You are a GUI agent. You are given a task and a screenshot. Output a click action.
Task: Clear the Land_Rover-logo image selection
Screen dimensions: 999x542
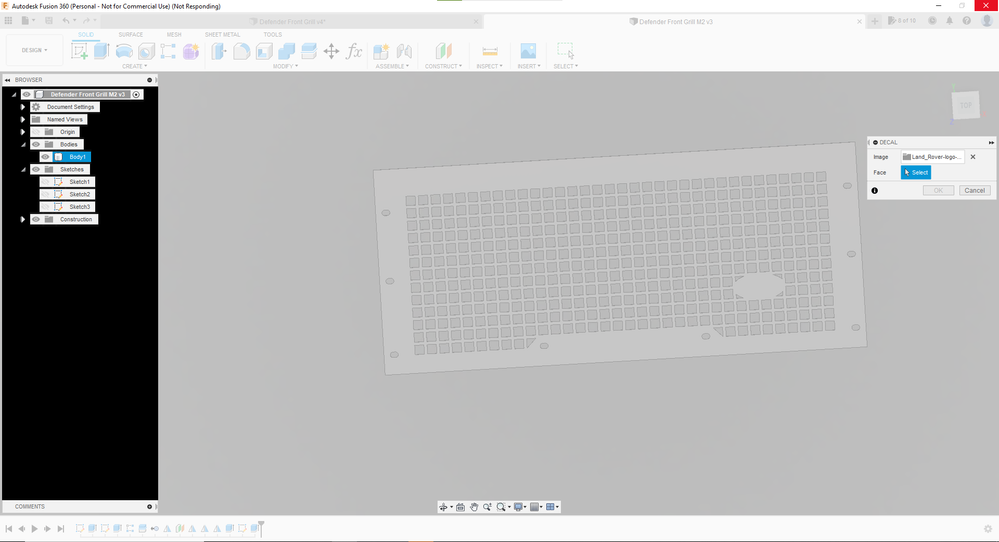point(973,157)
